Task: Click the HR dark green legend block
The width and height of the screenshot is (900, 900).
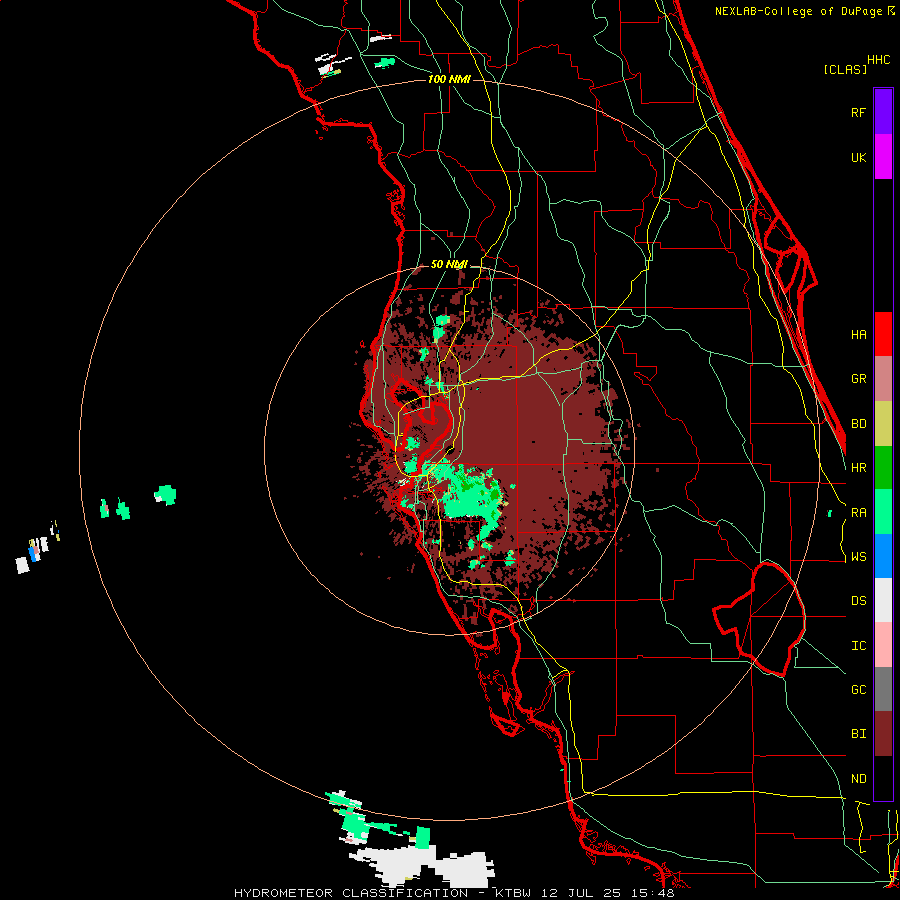Action: [x=883, y=467]
